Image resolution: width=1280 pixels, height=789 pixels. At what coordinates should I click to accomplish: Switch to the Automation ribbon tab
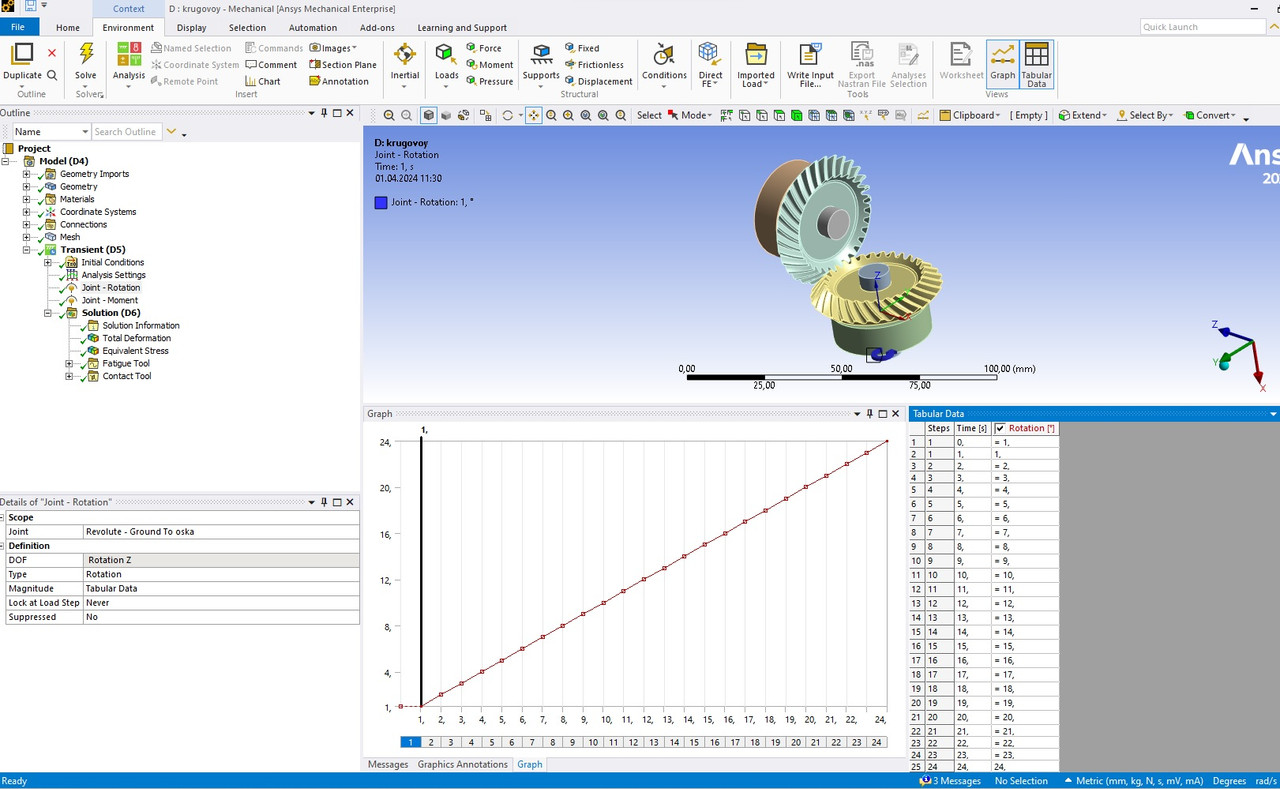[312, 27]
